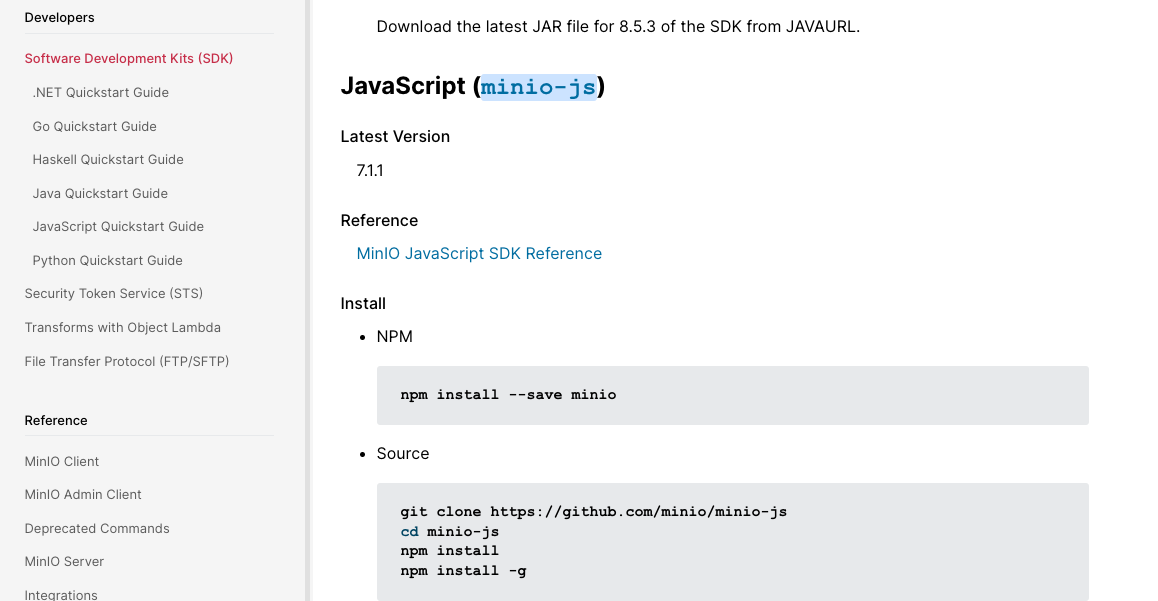Open the JavaScript Quickstart Guide
The image size is (1158, 601).
pyautogui.click(x=118, y=227)
